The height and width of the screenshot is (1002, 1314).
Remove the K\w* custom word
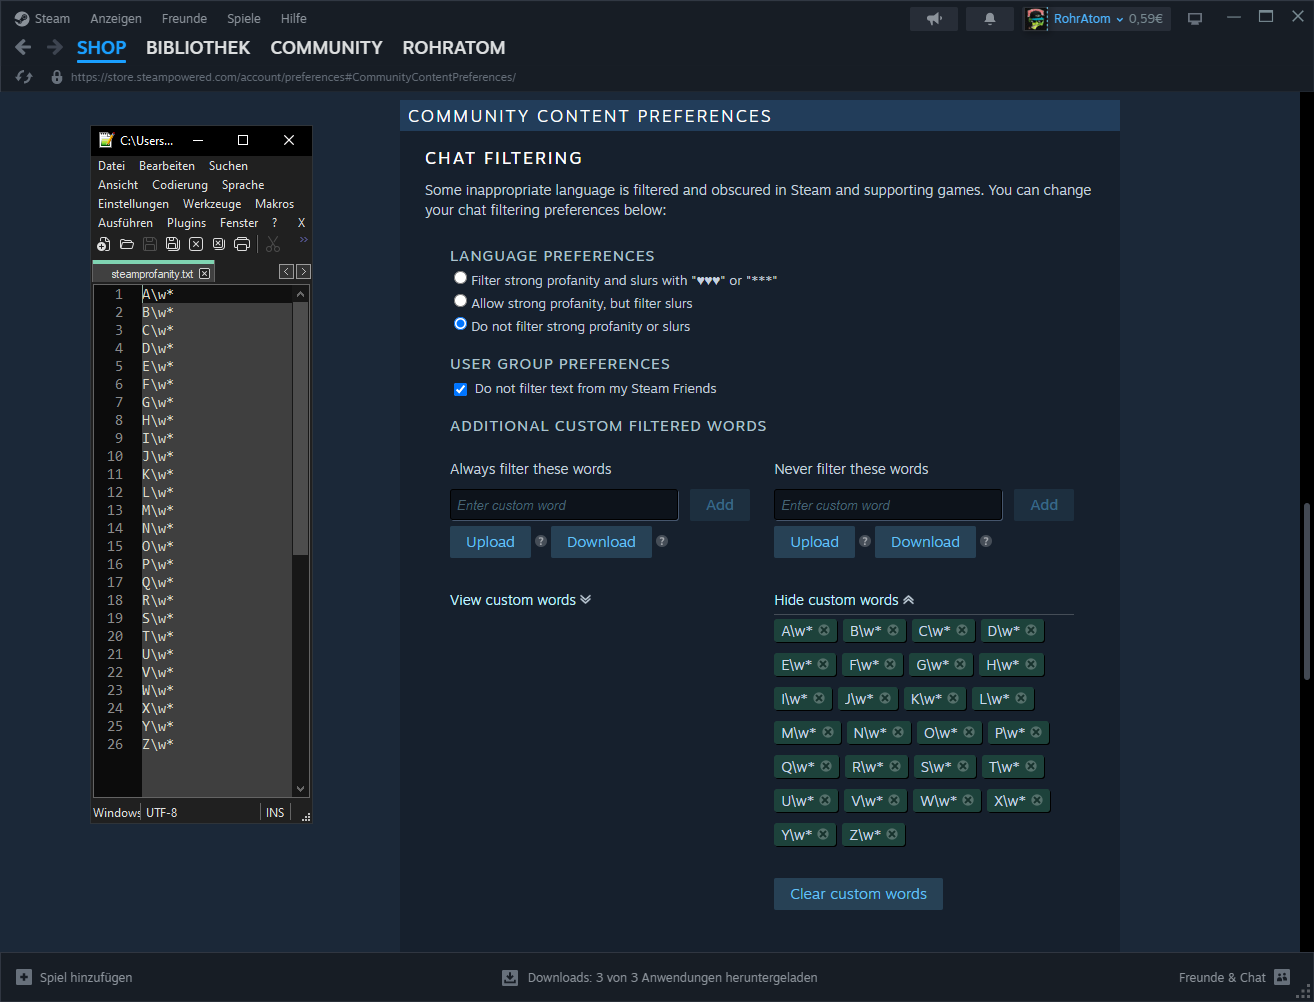click(953, 698)
